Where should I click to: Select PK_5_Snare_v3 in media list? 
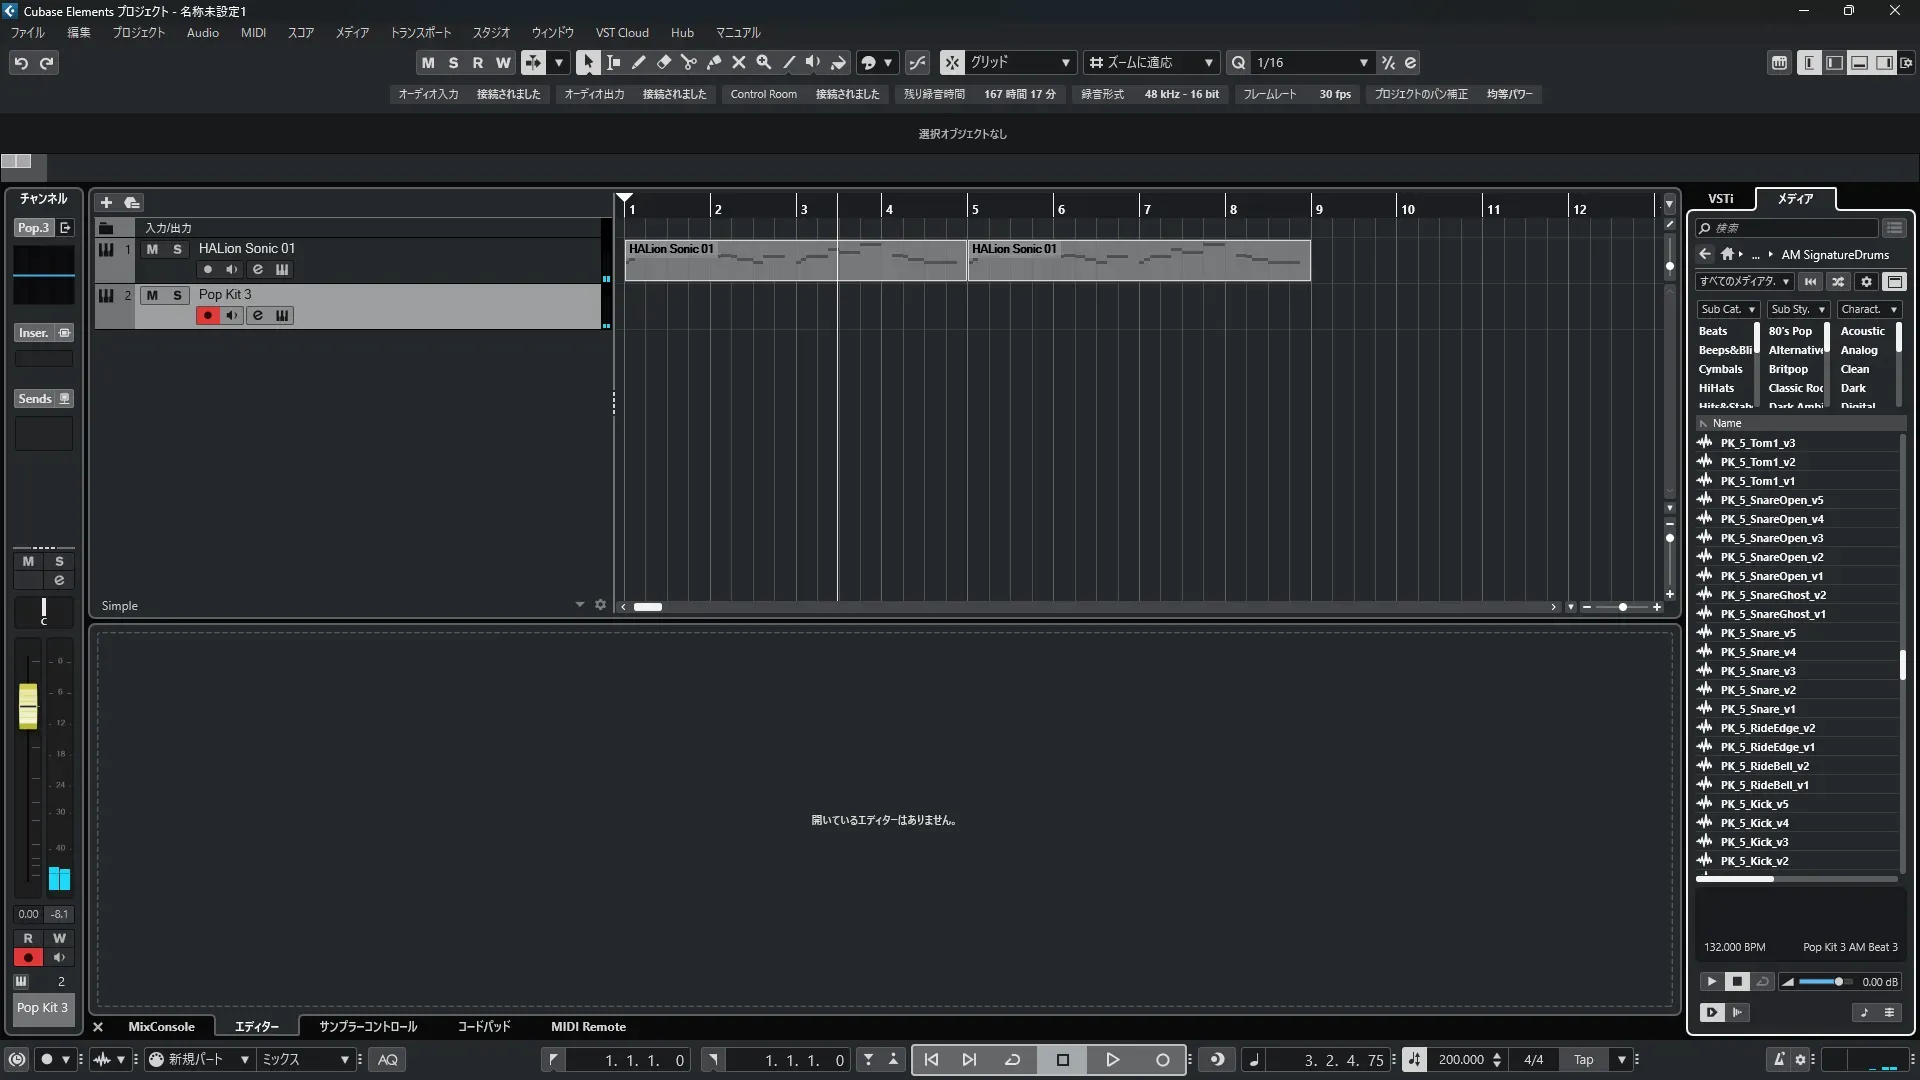pyautogui.click(x=1757, y=671)
